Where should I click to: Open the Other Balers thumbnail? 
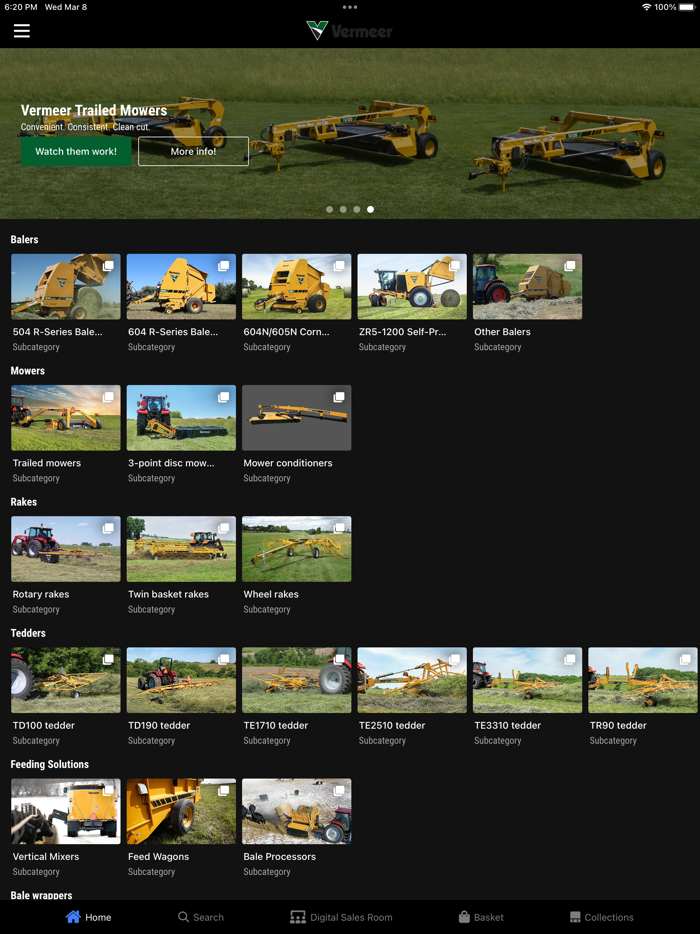coord(527,287)
